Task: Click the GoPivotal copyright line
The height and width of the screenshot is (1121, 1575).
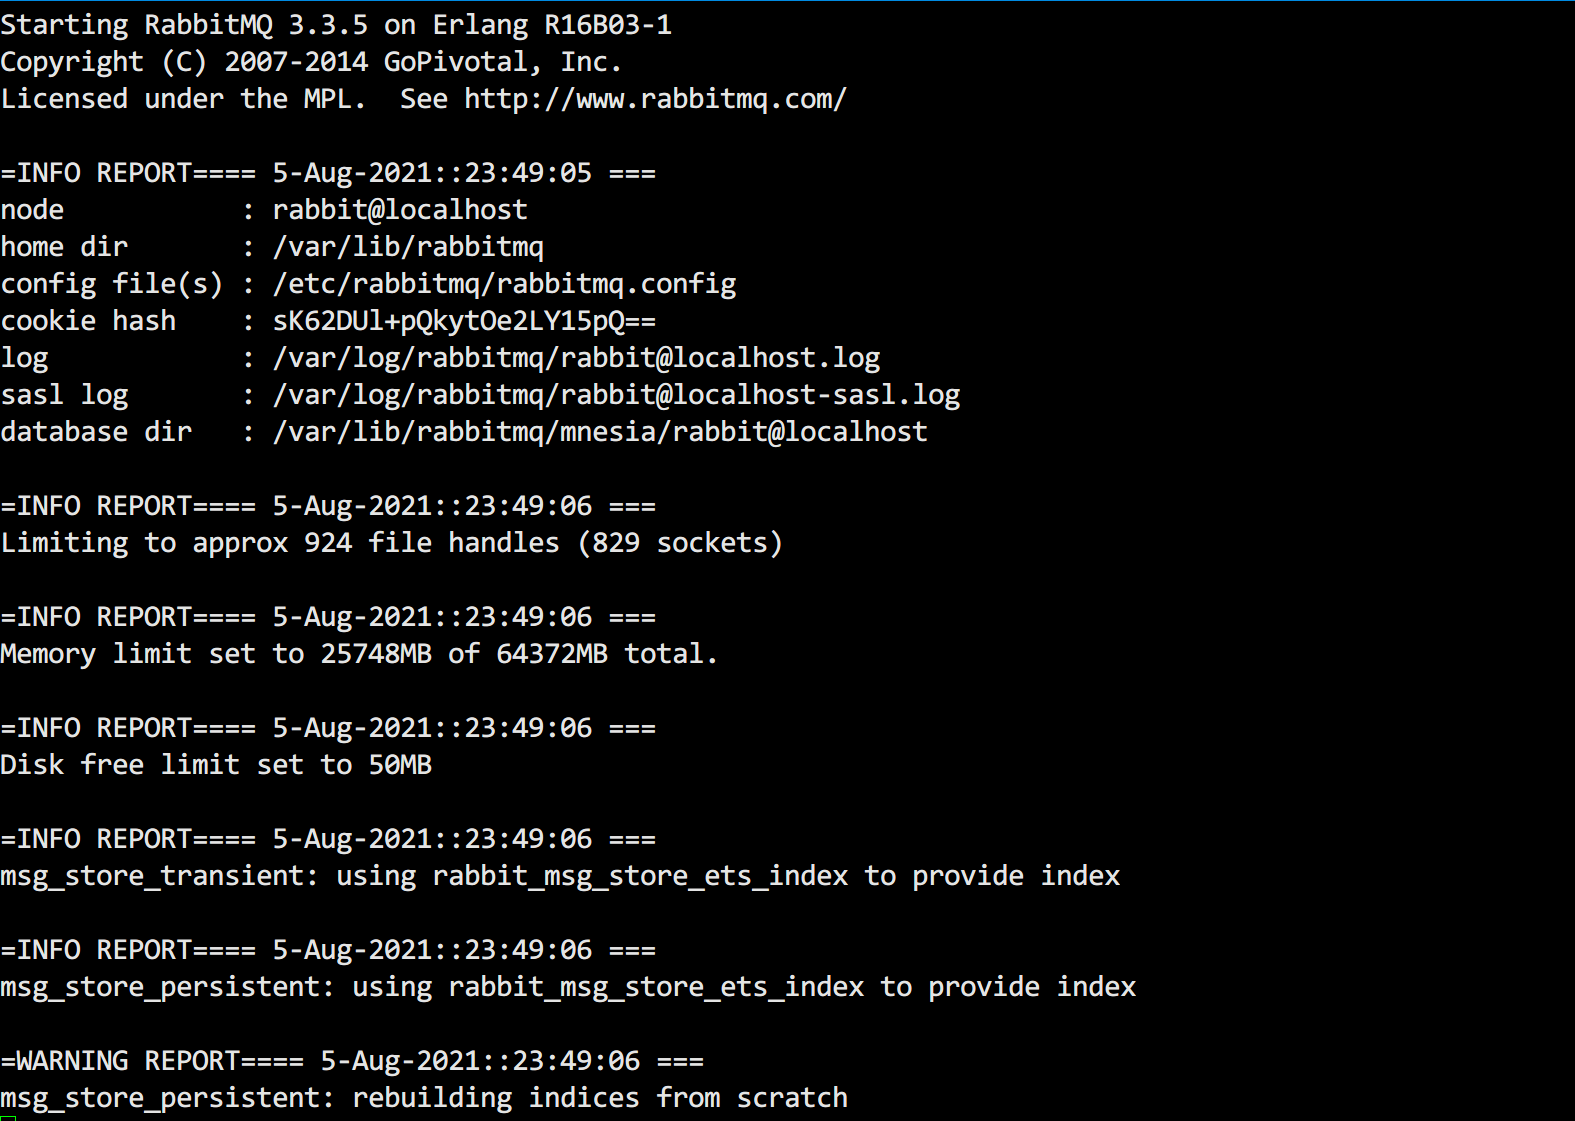Action: [310, 62]
